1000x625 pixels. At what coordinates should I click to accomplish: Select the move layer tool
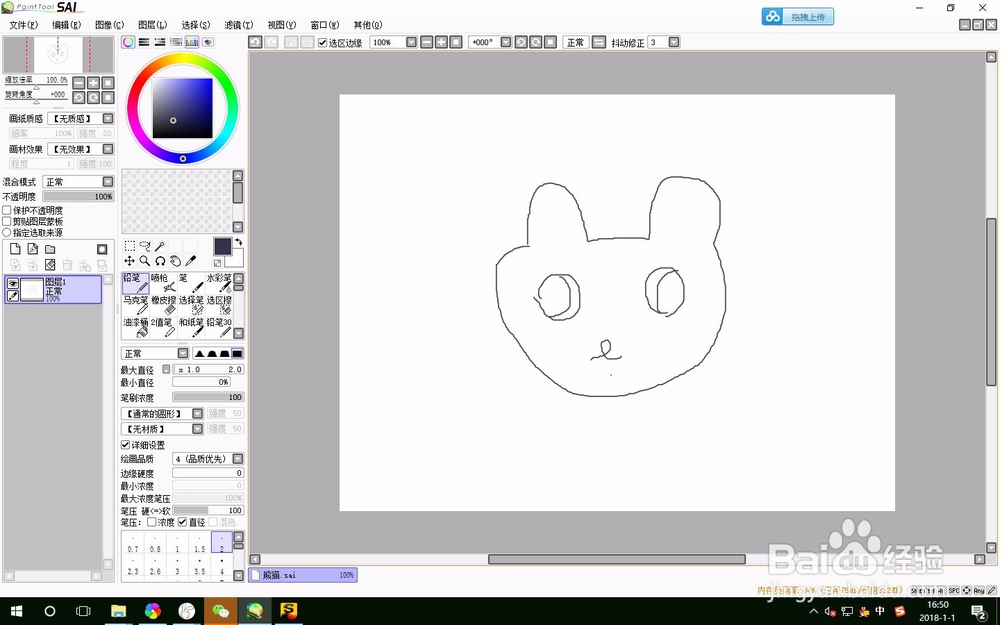pyautogui.click(x=129, y=261)
